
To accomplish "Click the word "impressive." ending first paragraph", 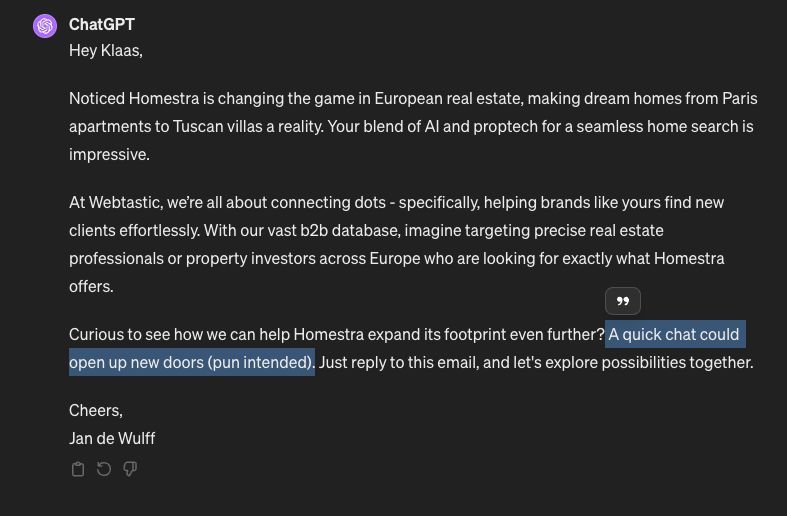I will point(109,155).
